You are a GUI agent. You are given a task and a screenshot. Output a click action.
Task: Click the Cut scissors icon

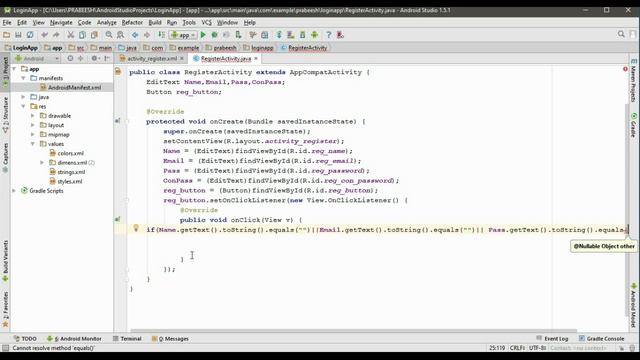pyautogui.click(x=71, y=35)
